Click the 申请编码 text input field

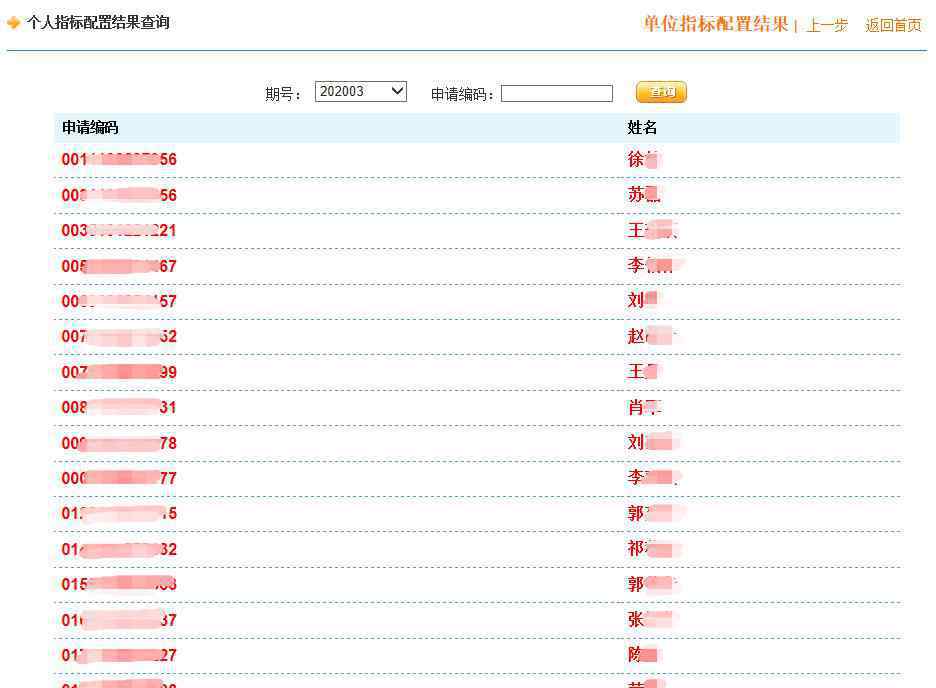(x=556, y=94)
